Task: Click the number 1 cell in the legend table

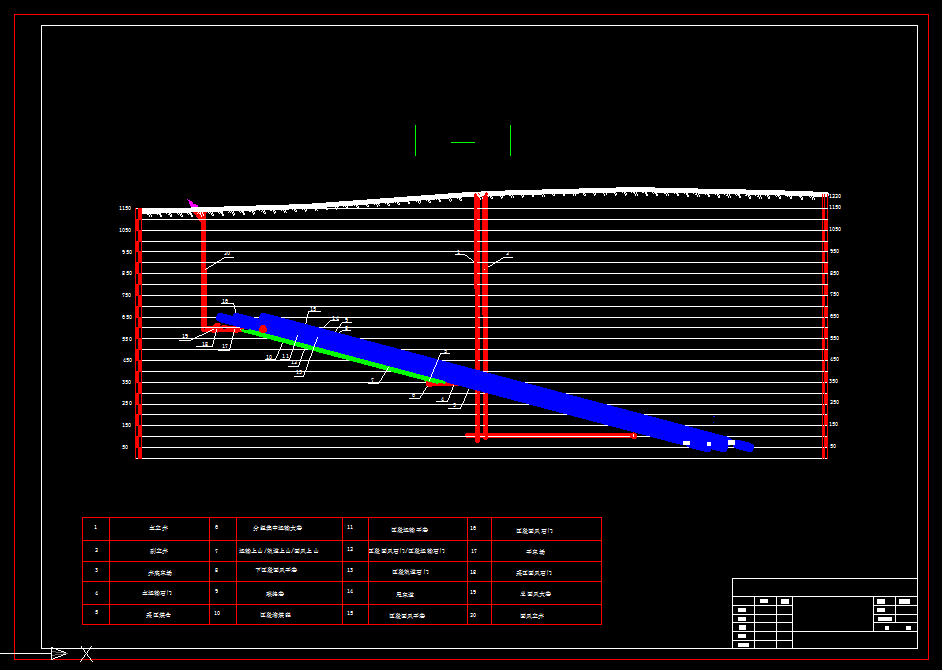Action: click(96, 529)
